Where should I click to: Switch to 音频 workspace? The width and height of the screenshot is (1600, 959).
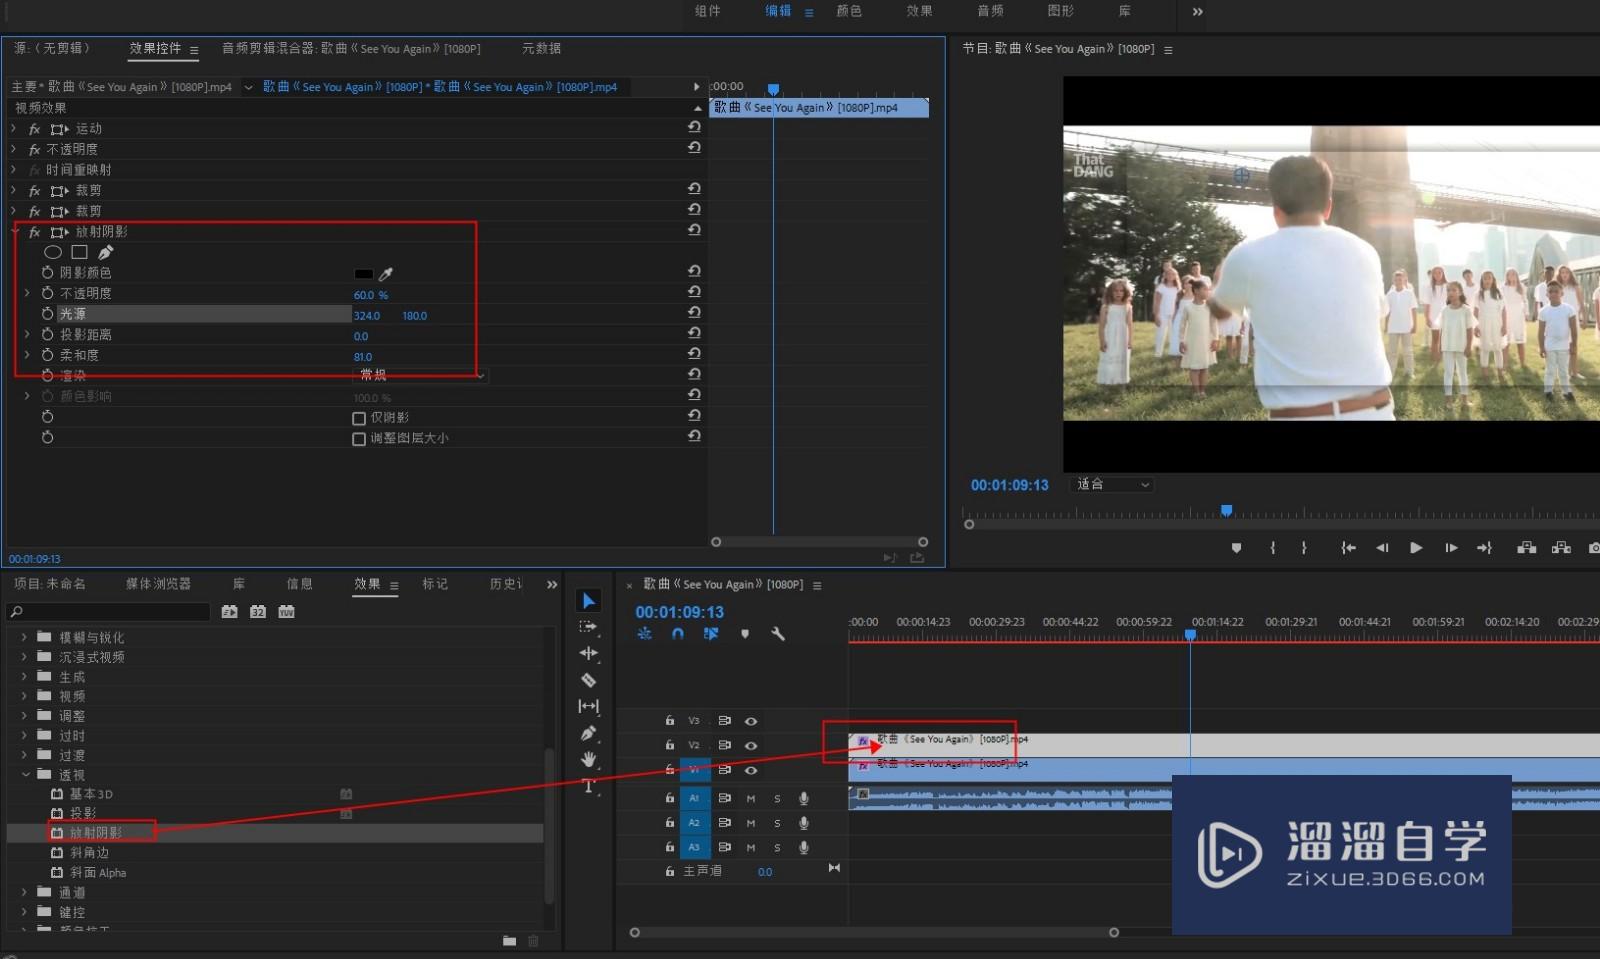(990, 11)
